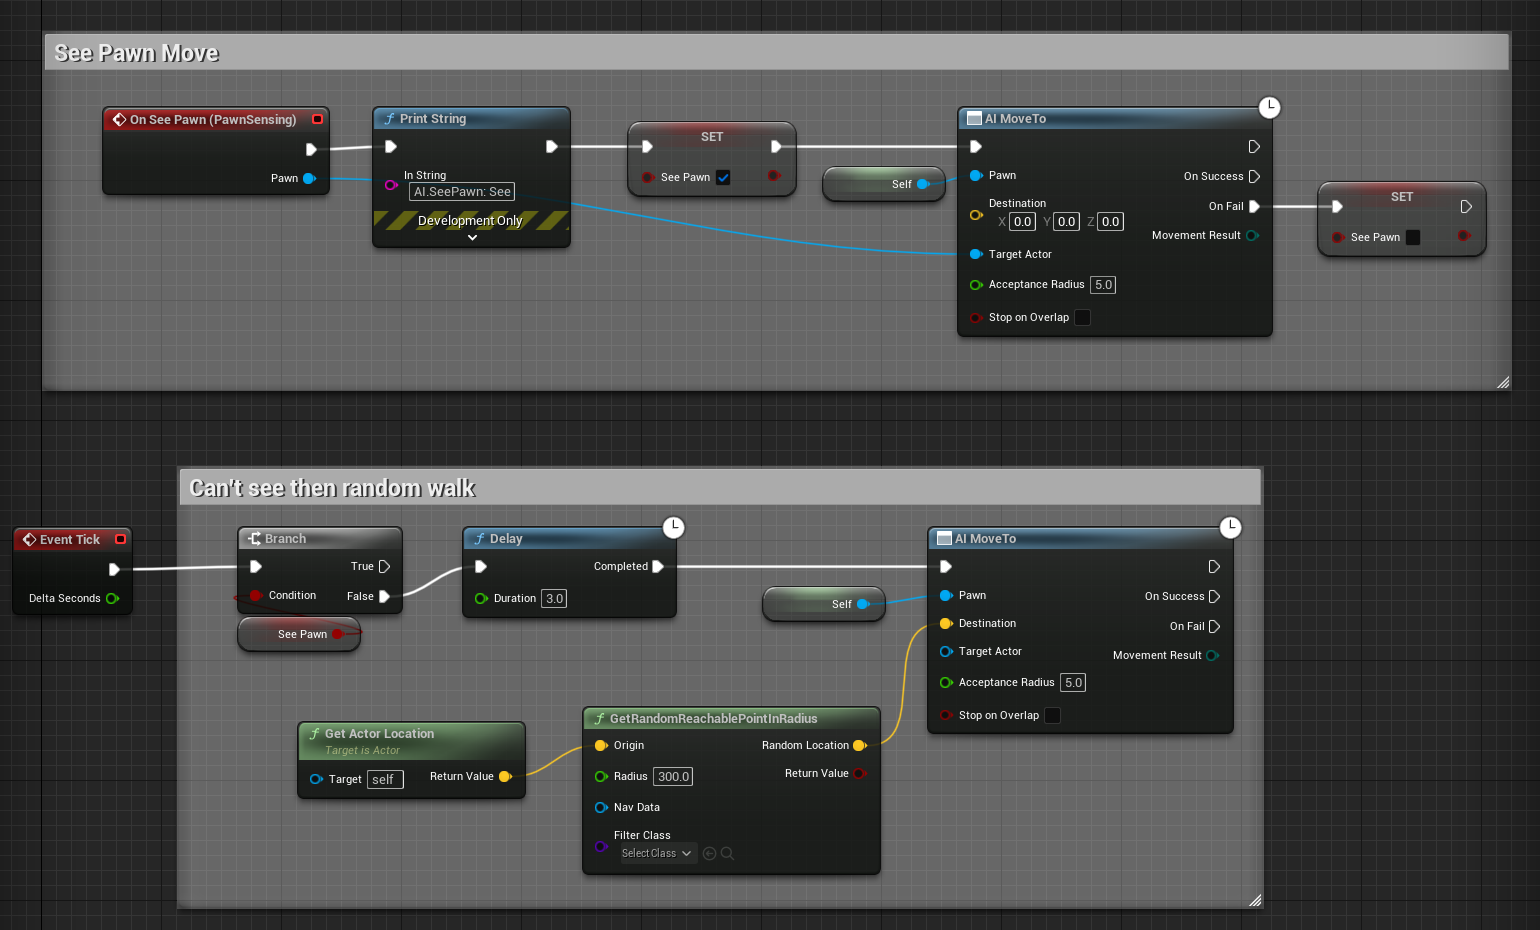The image size is (1540, 930).
Task: Click the Print String exec input pin
Action: coord(391,147)
